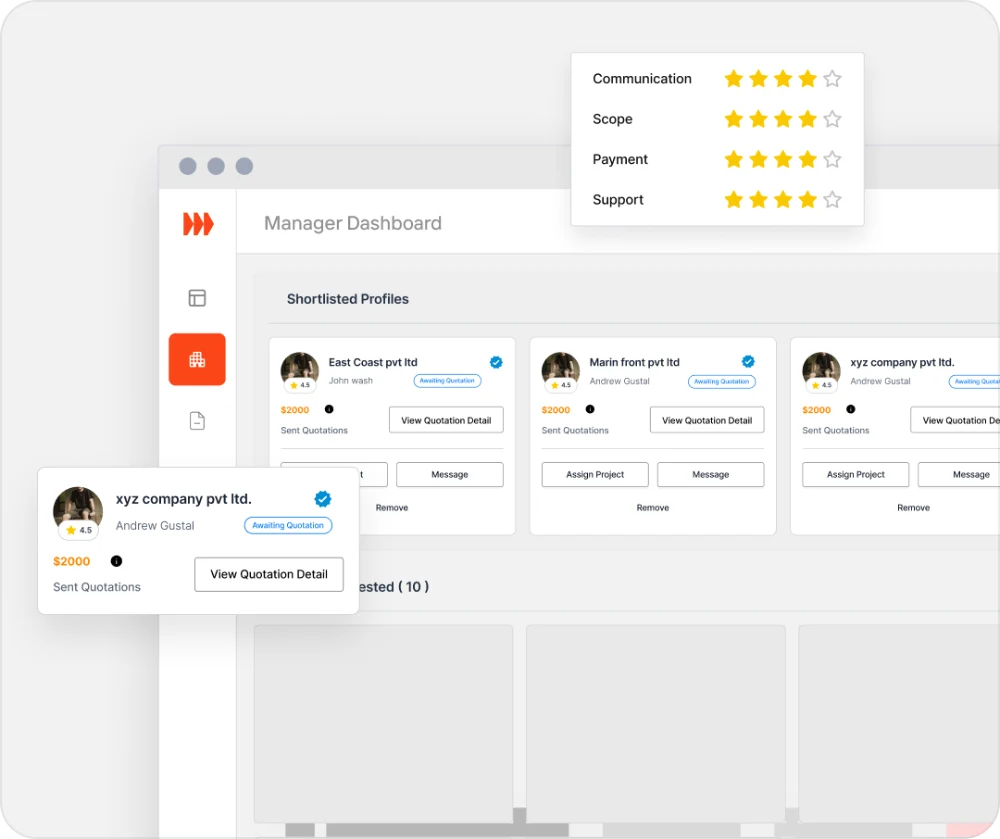Toggle the fifth star on the Payment rating

833,158
